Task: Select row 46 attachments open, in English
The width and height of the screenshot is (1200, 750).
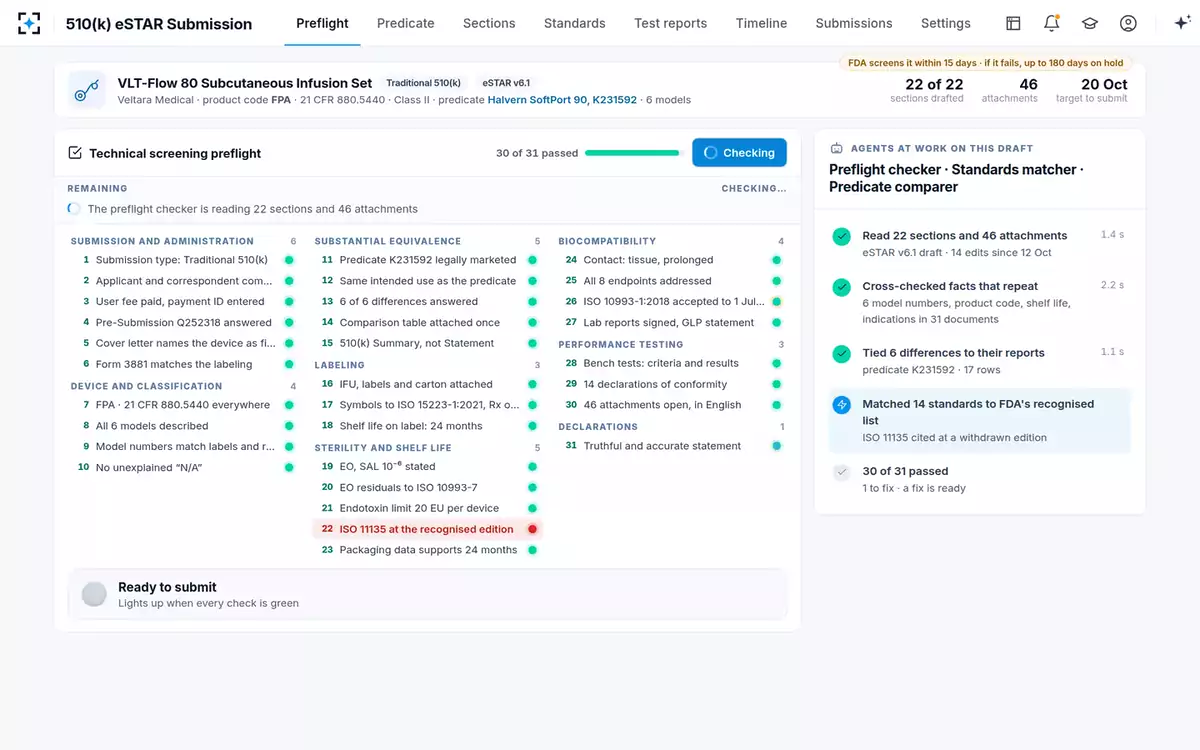Action: coord(671,405)
